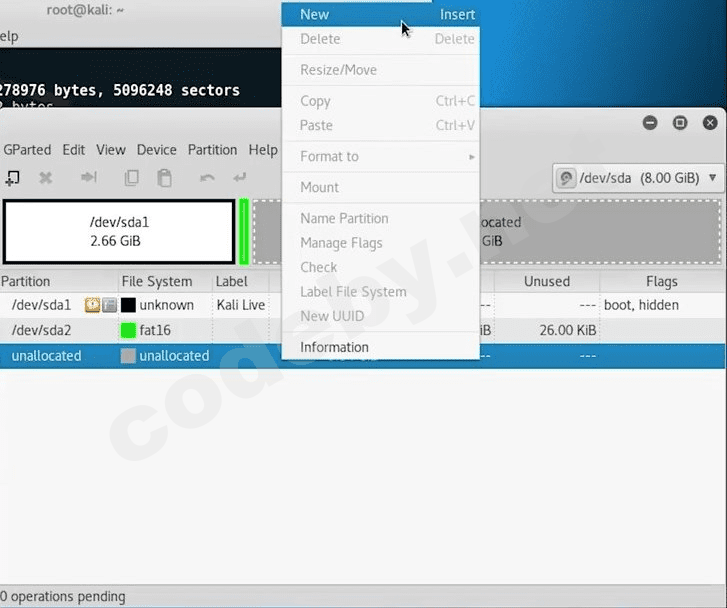Click the boot, hidden flags cell
The width and height of the screenshot is (727, 608).
pos(641,305)
